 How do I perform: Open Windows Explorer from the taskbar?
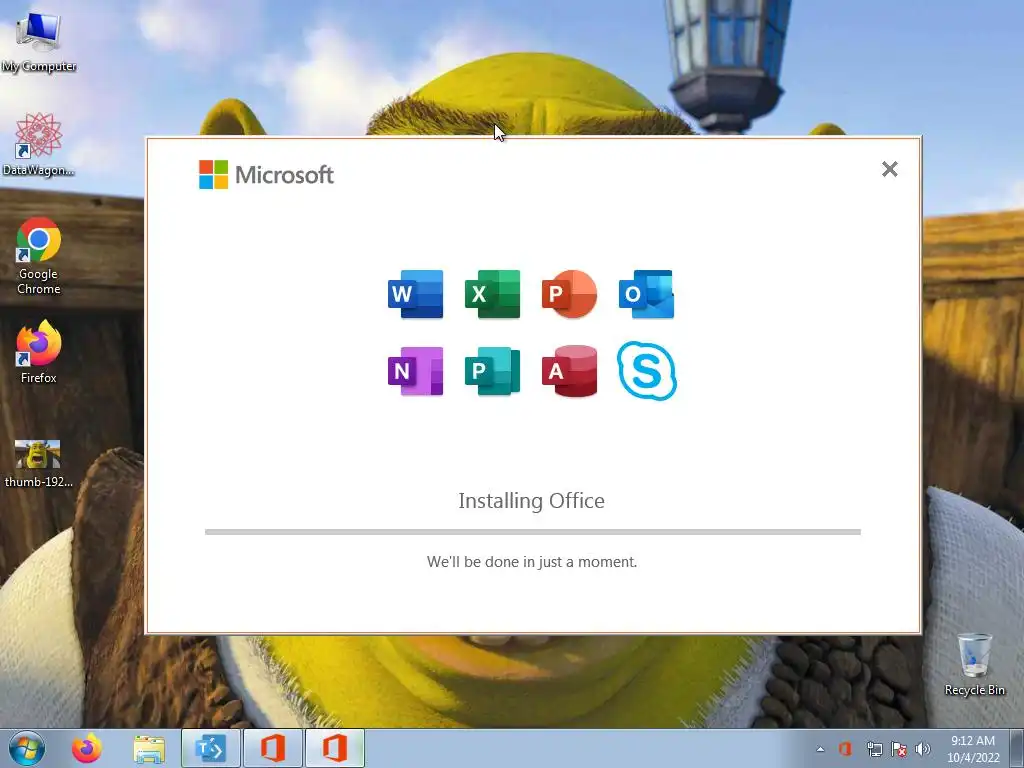(149, 748)
